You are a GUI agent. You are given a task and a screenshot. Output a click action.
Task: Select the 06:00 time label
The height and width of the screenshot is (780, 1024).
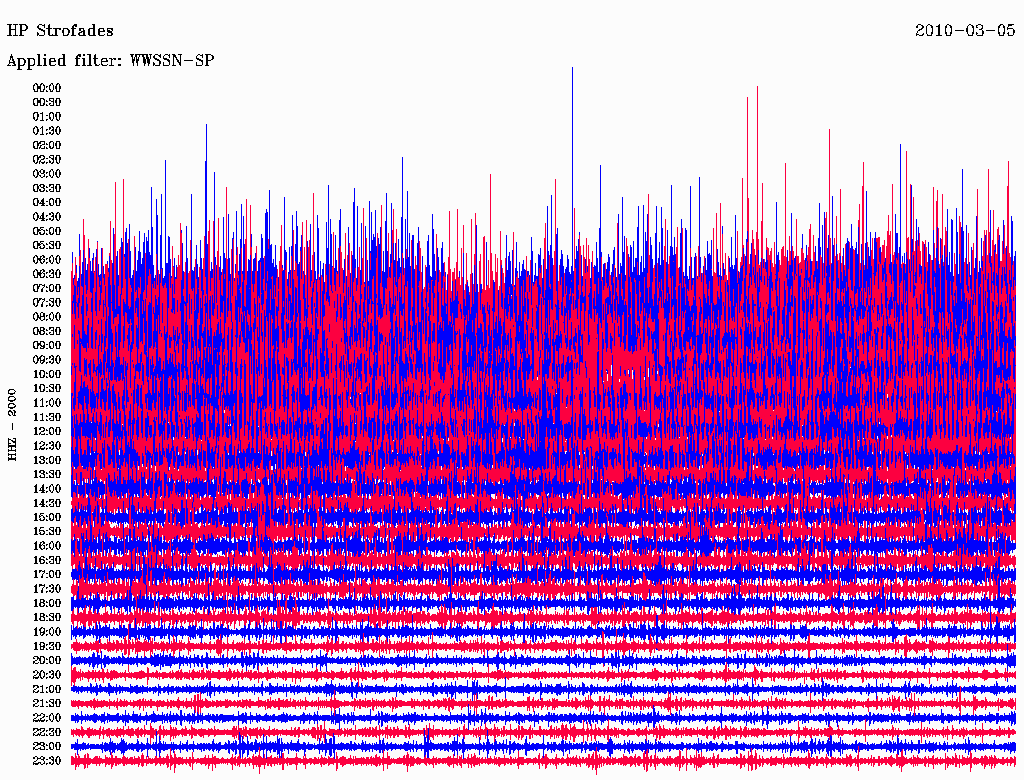click(x=47, y=260)
